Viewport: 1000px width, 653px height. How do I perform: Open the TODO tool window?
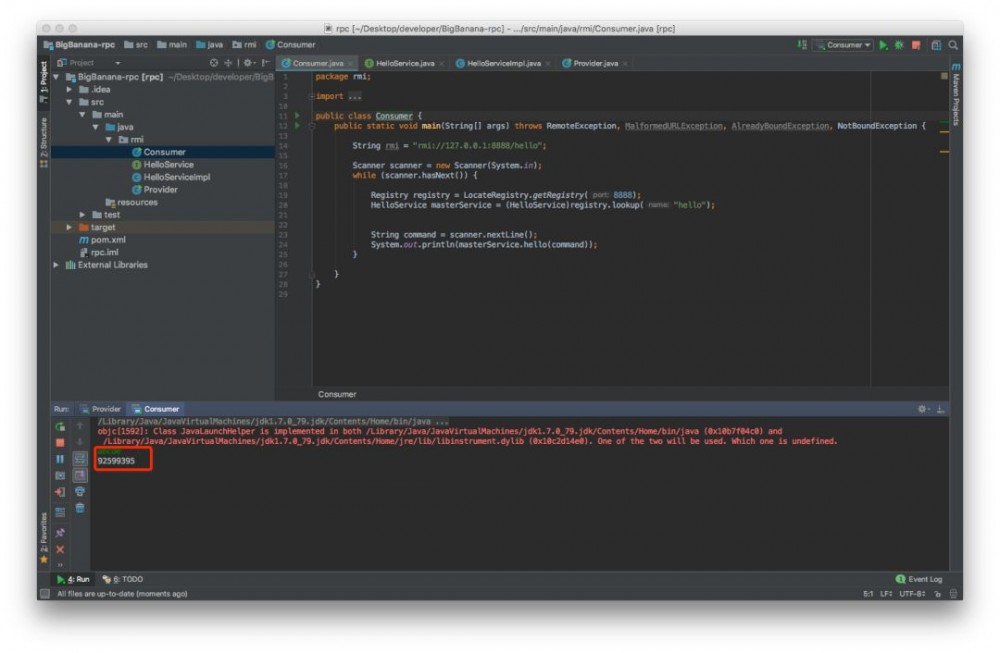tap(127, 579)
